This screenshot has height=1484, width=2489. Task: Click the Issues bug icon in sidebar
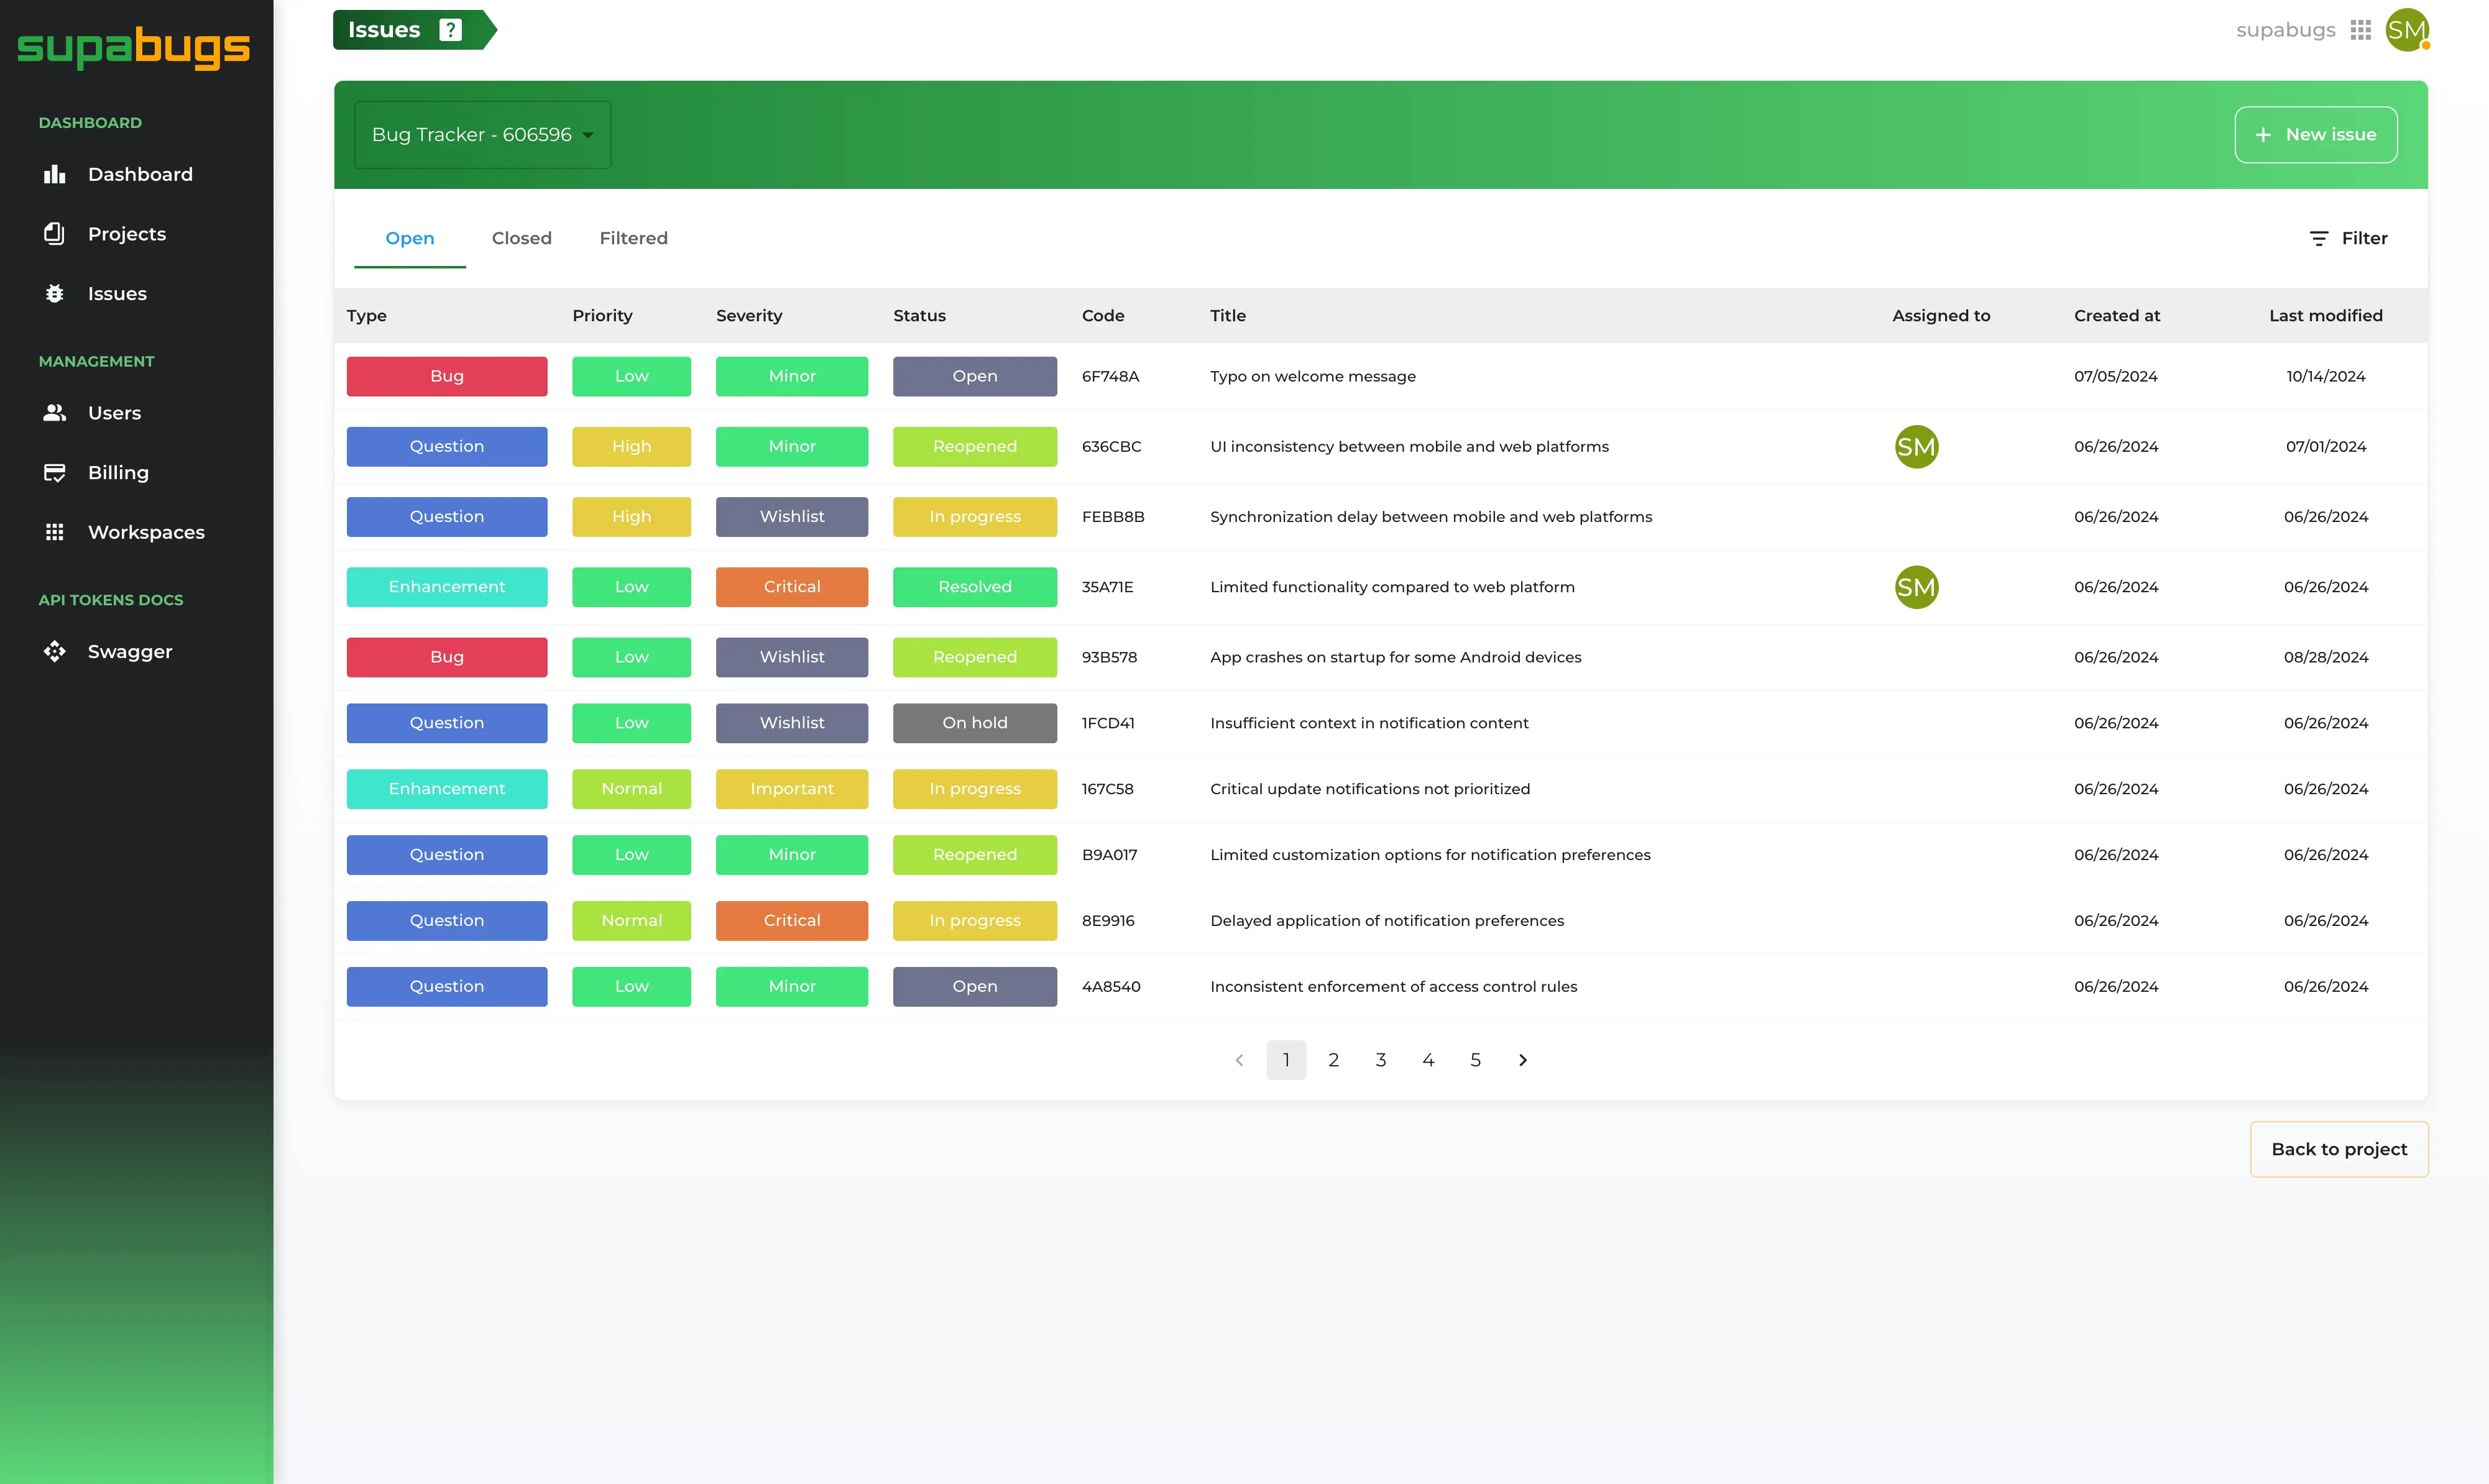tap(54, 294)
